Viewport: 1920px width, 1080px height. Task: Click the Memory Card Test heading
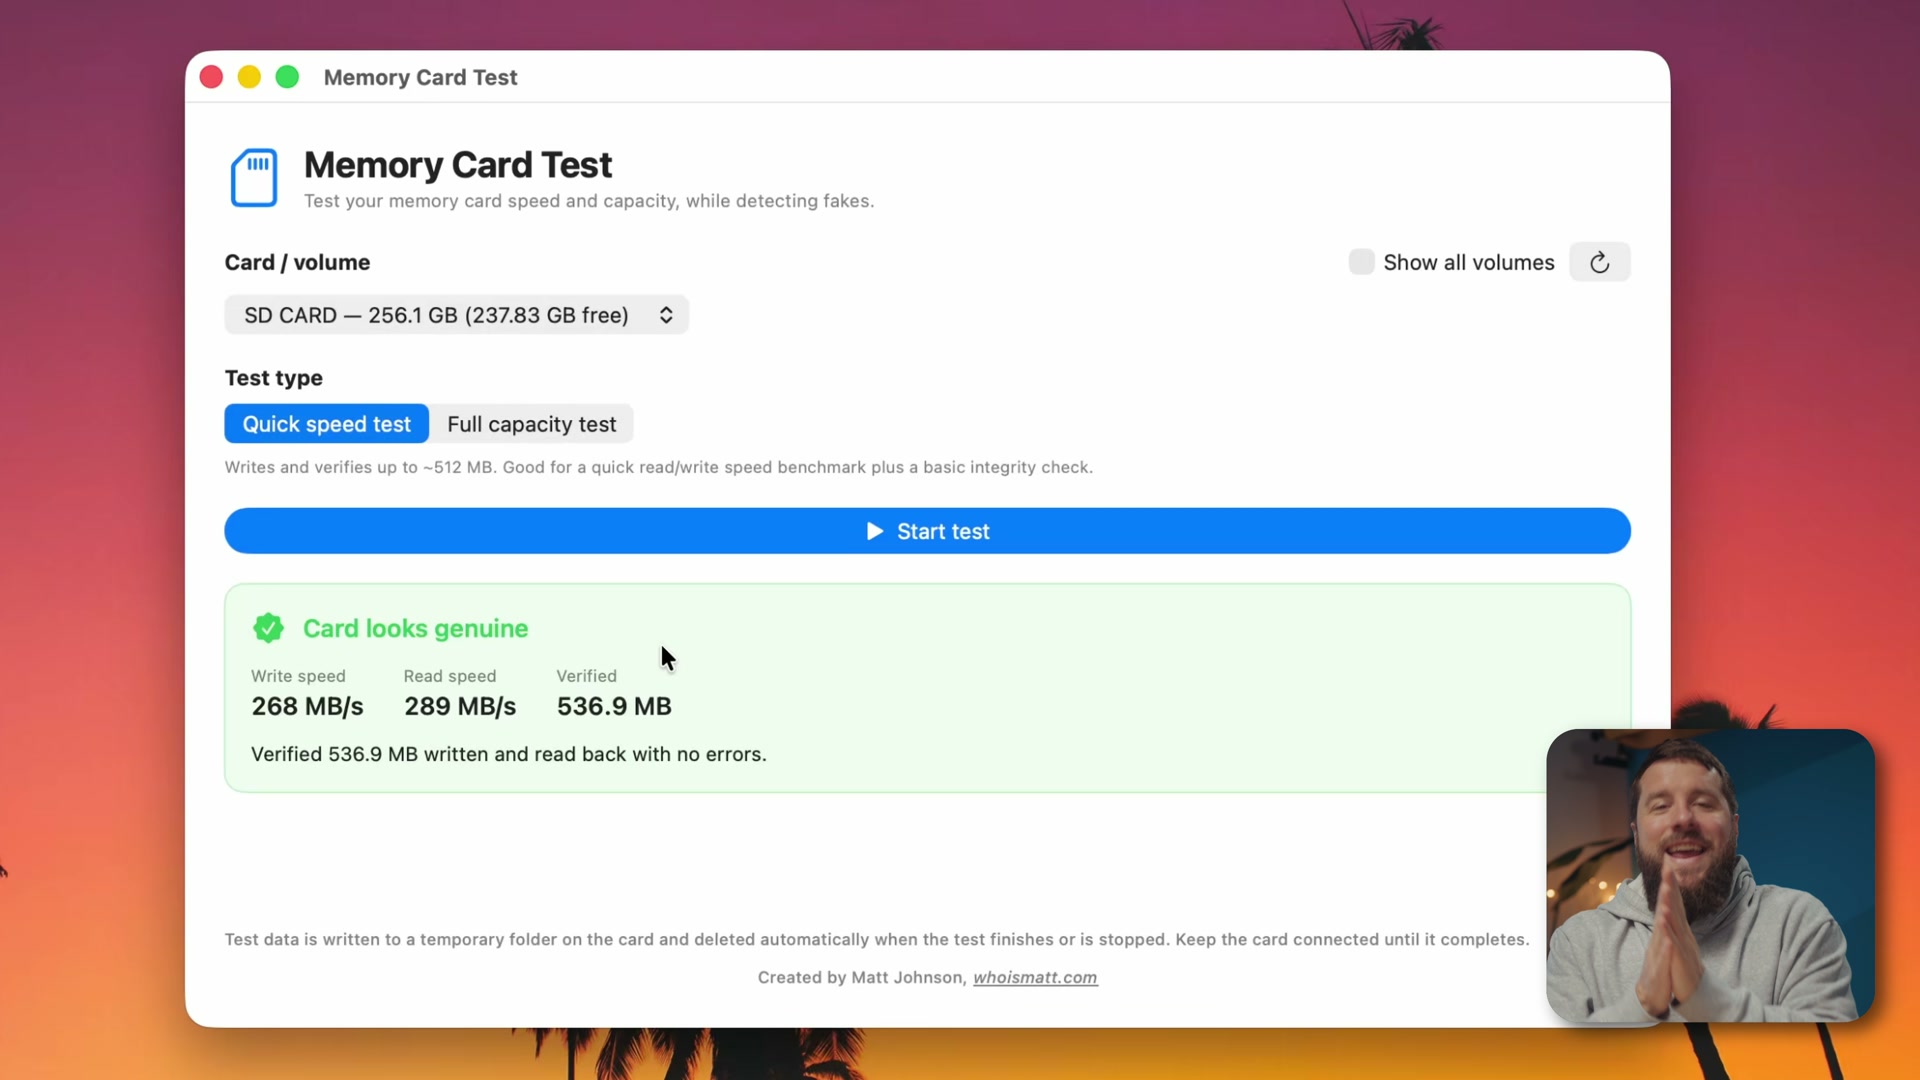point(458,165)
